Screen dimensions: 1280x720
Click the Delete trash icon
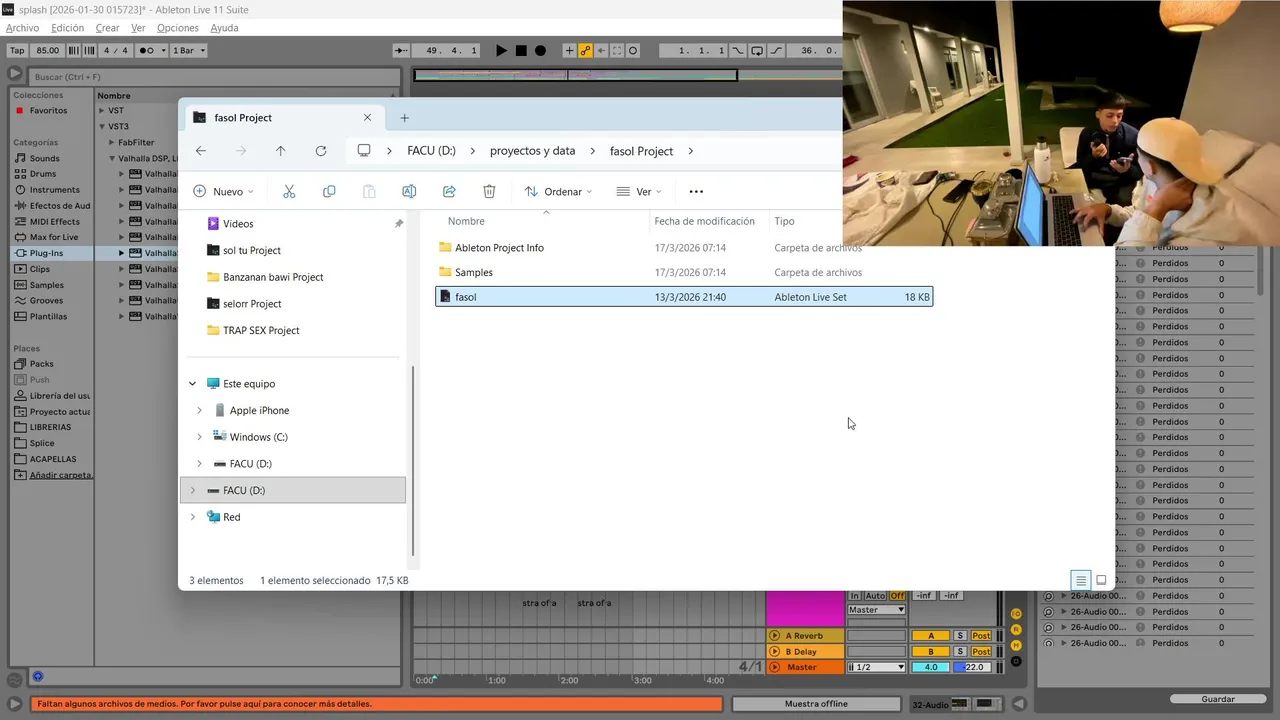489,191
